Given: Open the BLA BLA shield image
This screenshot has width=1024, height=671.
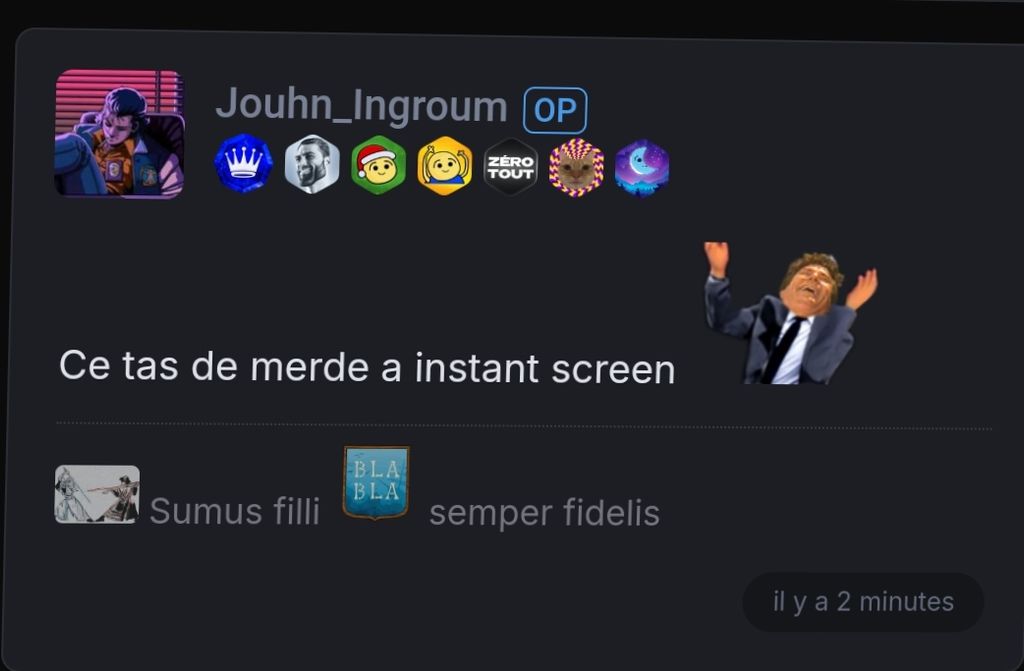Looking at the screenshot, I should (x=376, y=483).
